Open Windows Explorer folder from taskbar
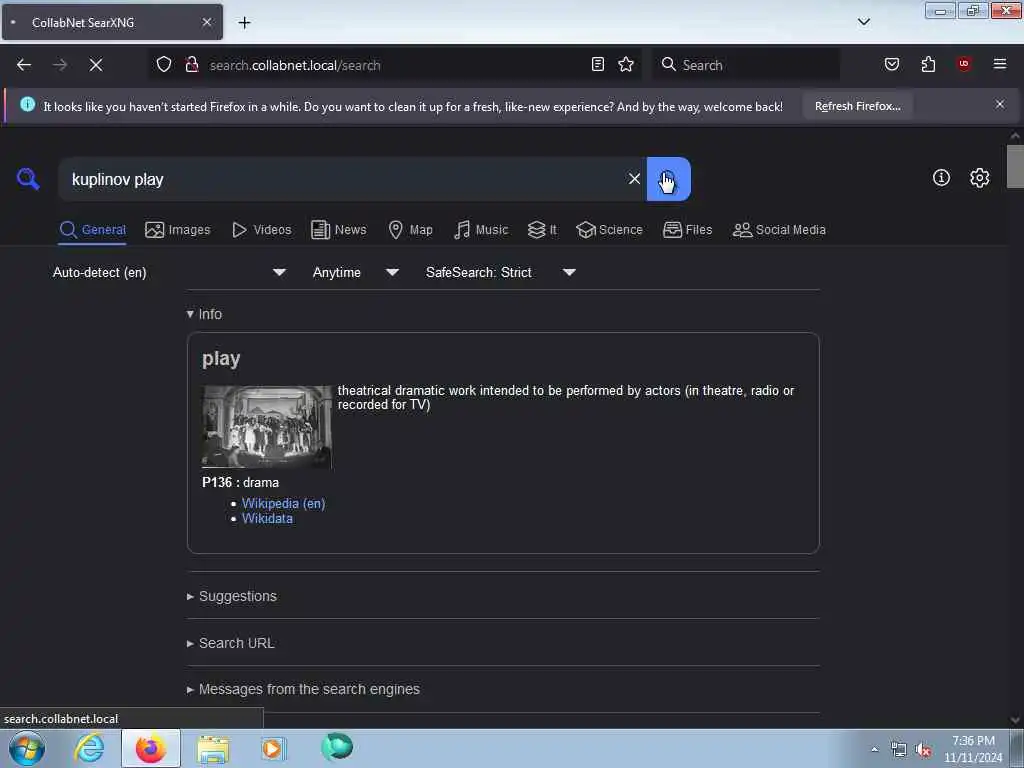The width and height of the screenshot is (1024, 768). pyautogui.click(x=213, y=748)
